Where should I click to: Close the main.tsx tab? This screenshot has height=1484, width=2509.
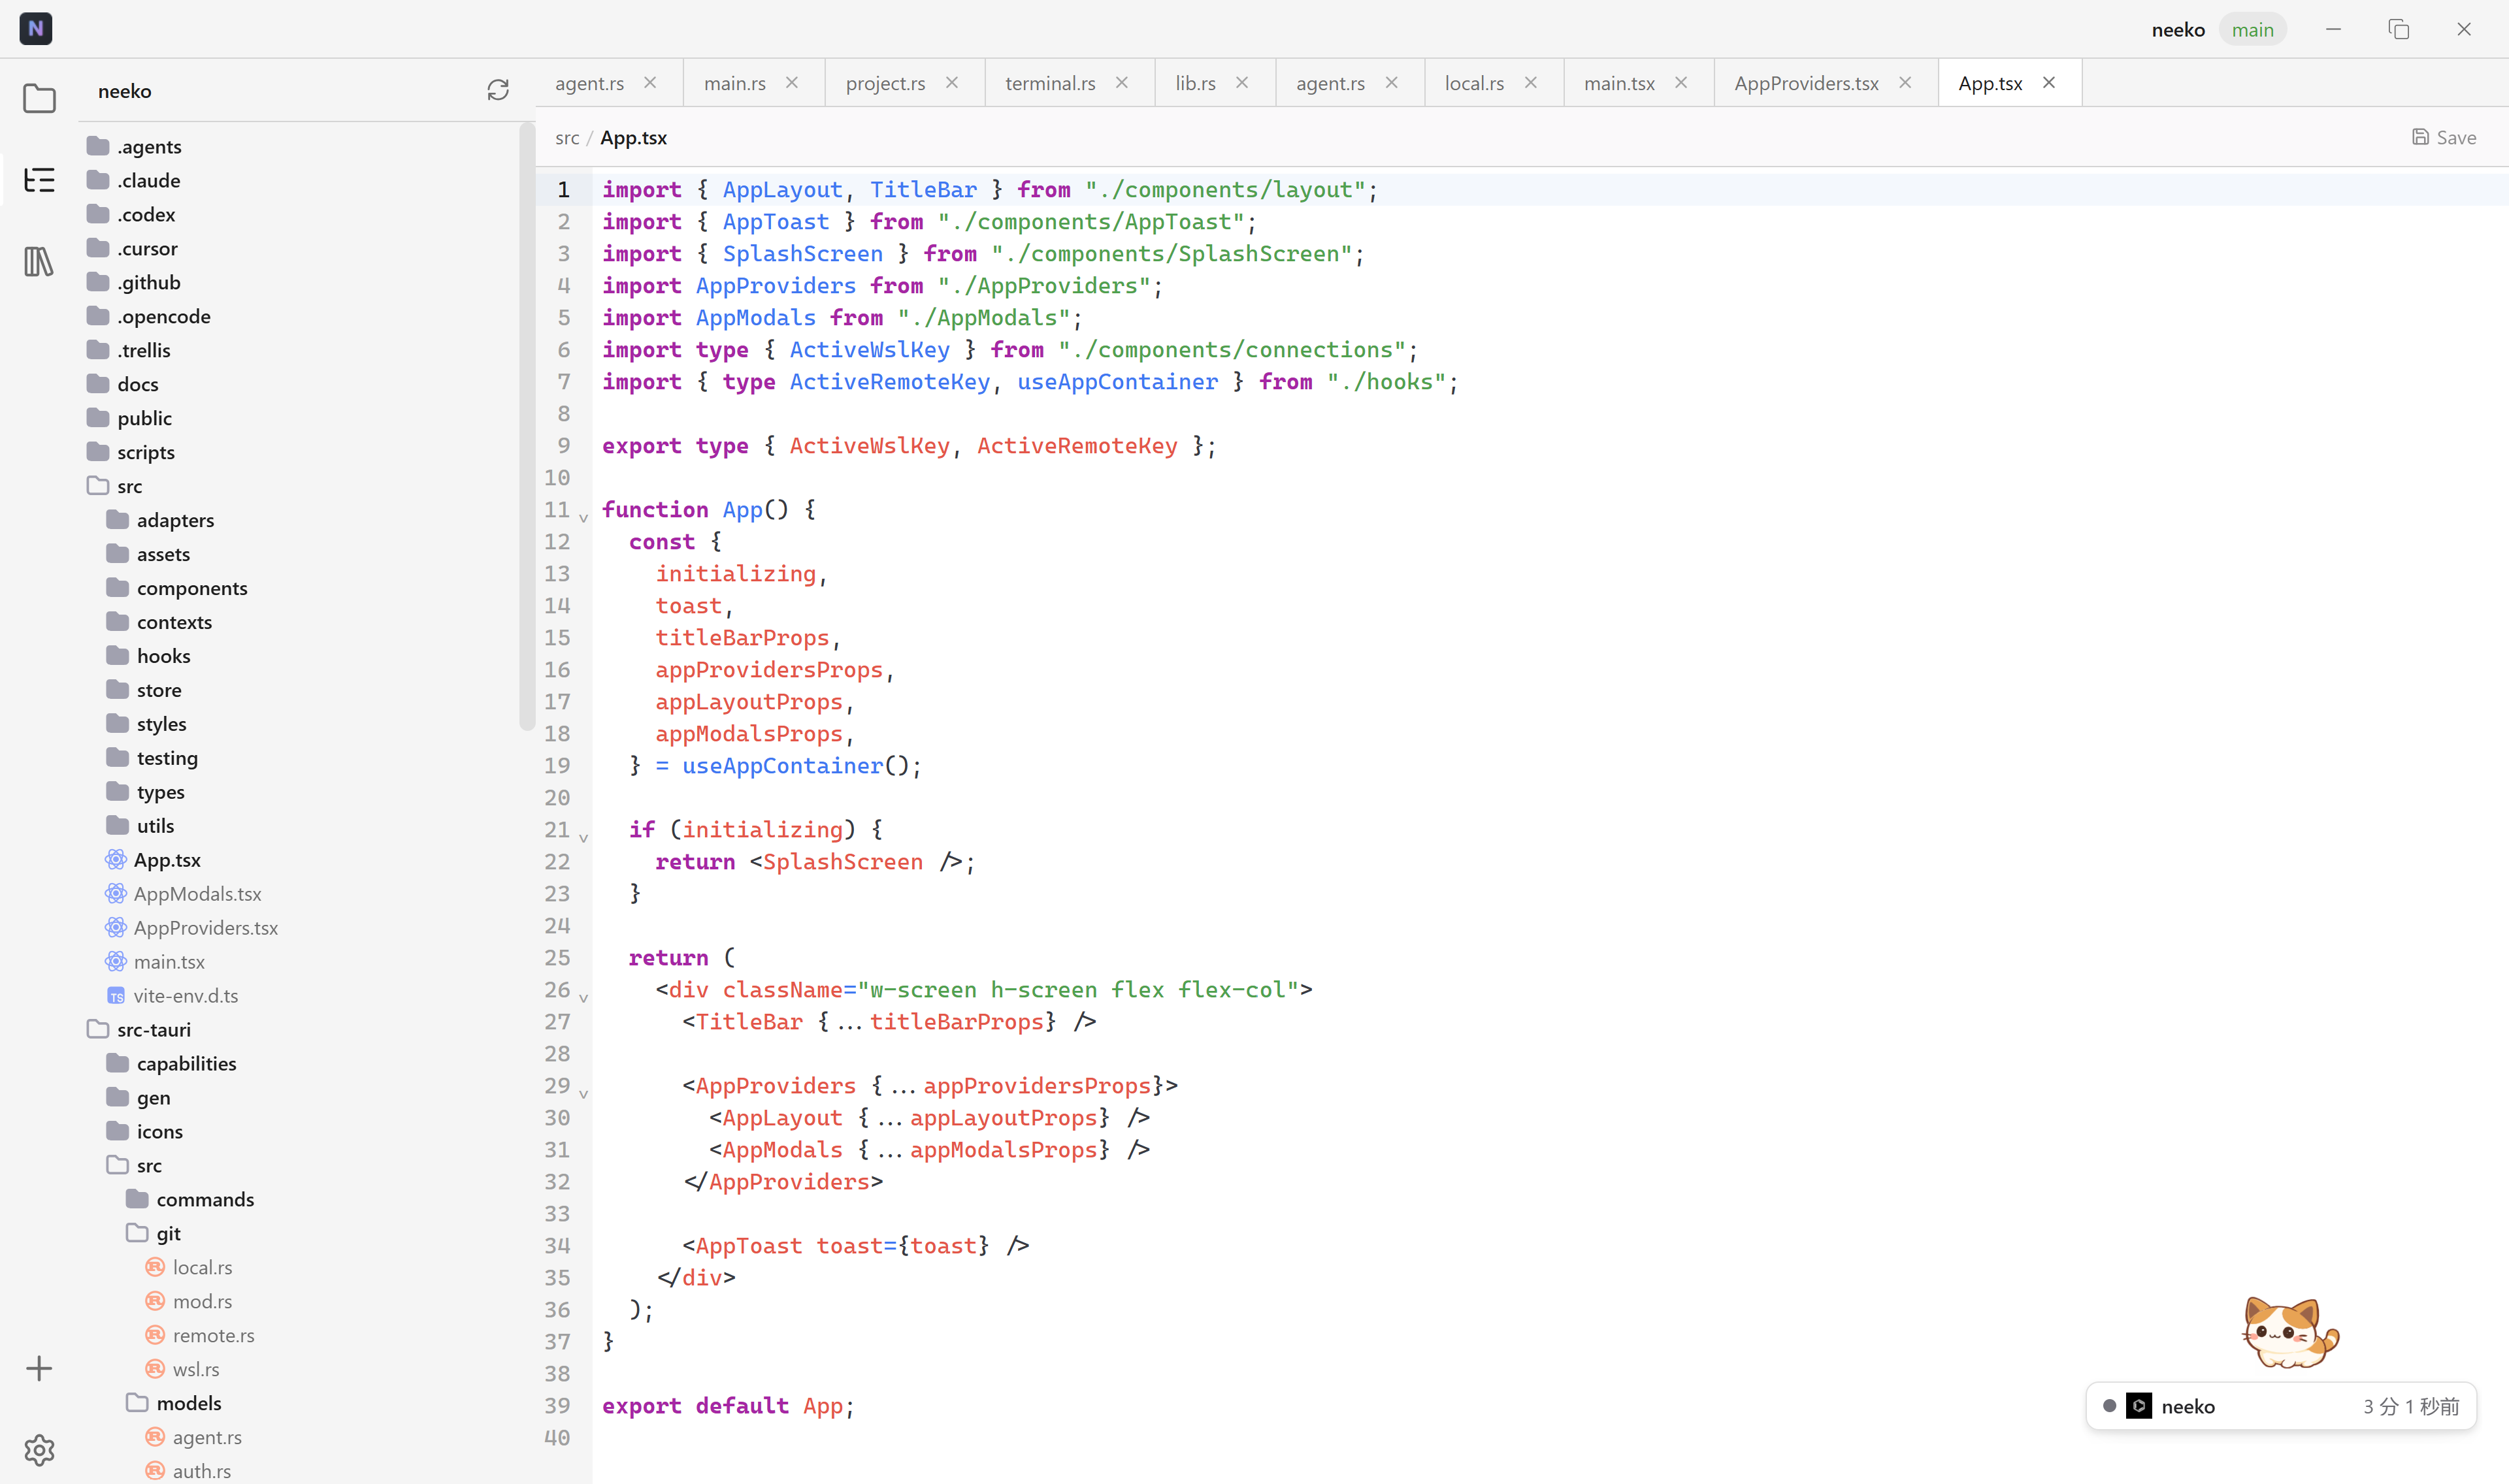tap(1681, 83)
